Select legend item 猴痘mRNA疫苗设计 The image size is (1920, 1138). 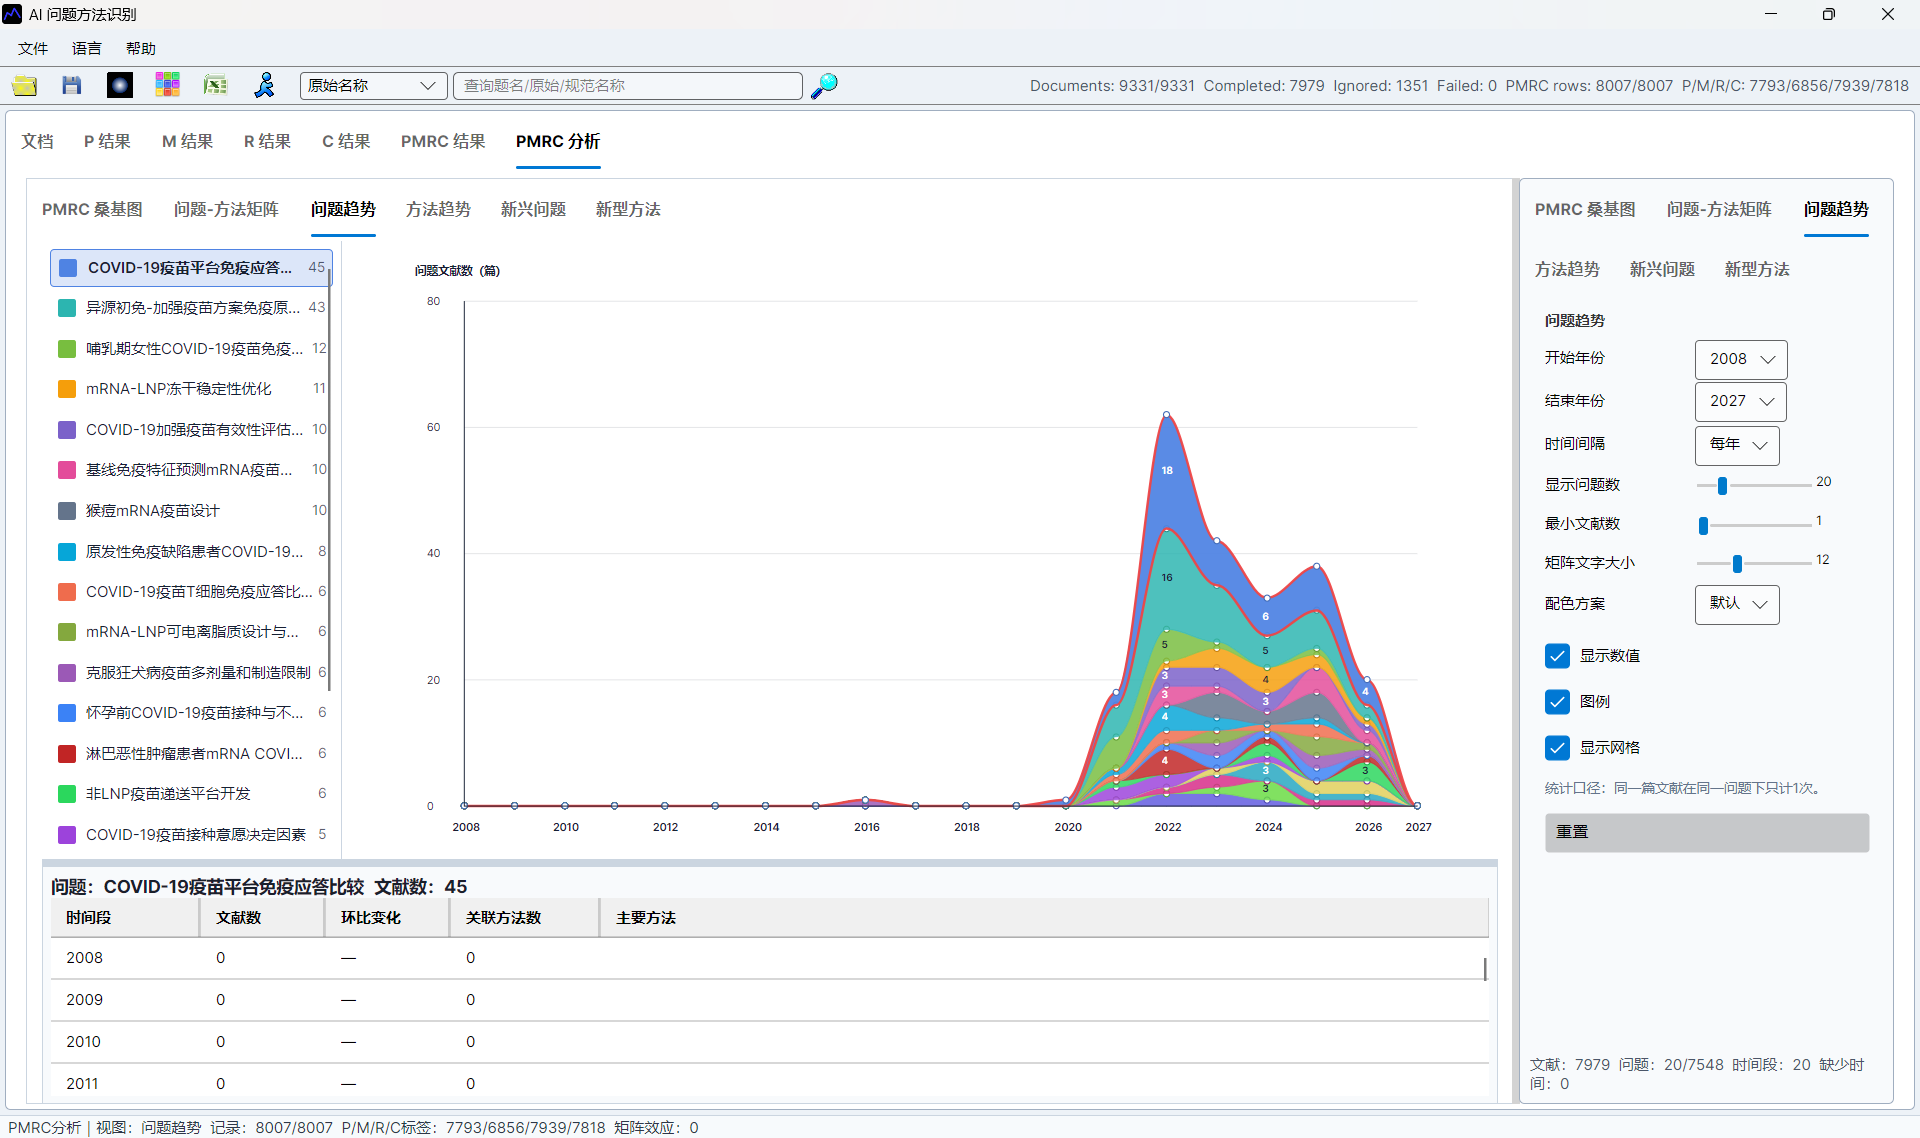click(191, 511)
